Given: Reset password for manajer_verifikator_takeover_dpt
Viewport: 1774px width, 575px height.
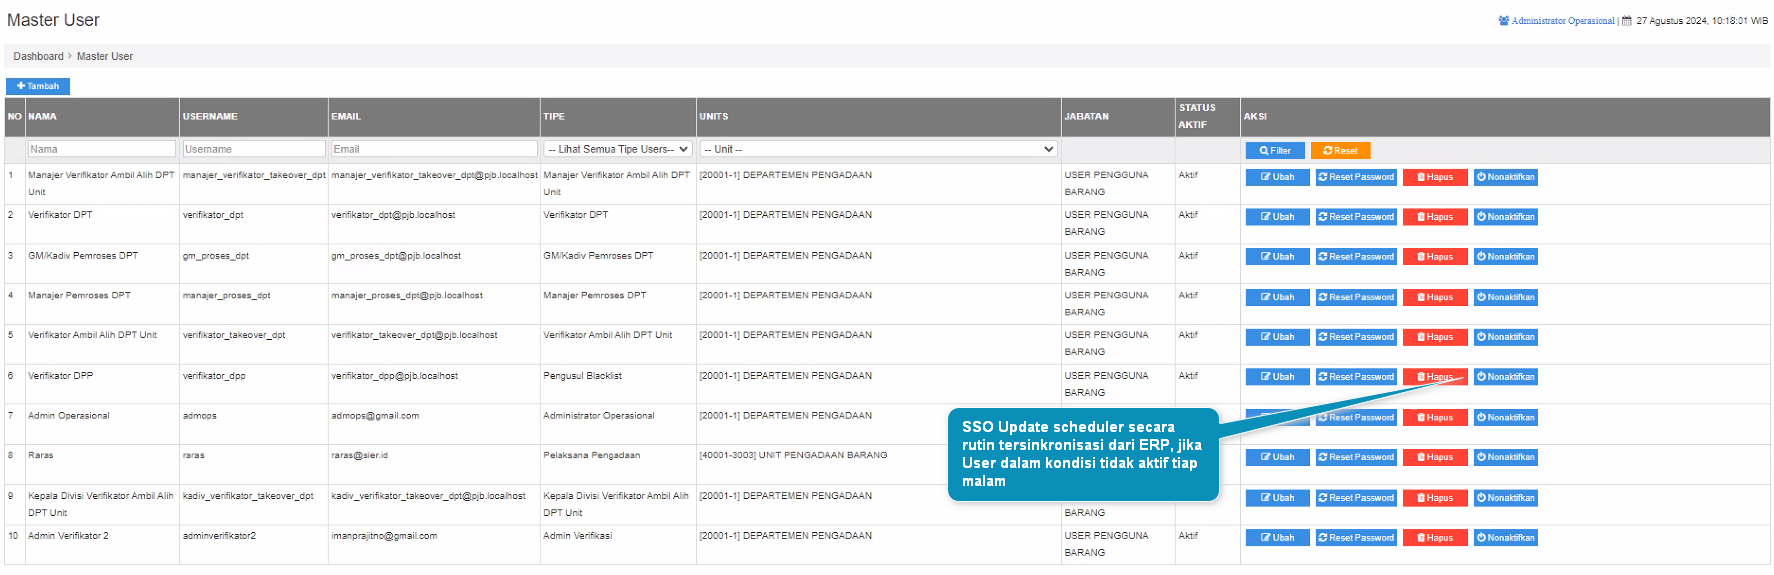Looking at the screenshot, I should (1356, 177).
